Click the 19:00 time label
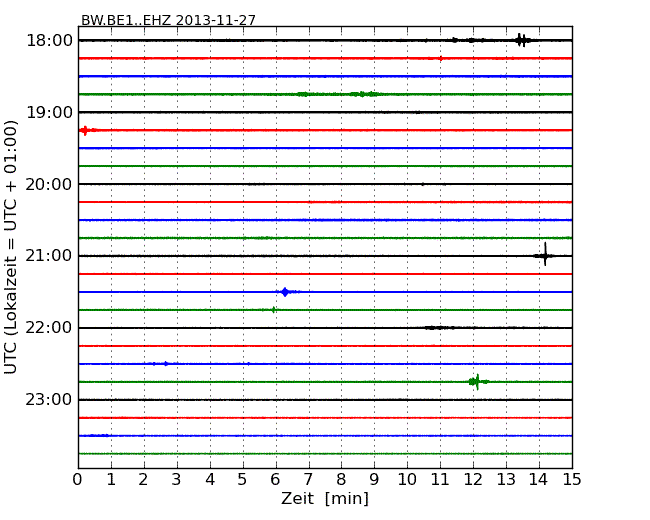 pos(49,112)
